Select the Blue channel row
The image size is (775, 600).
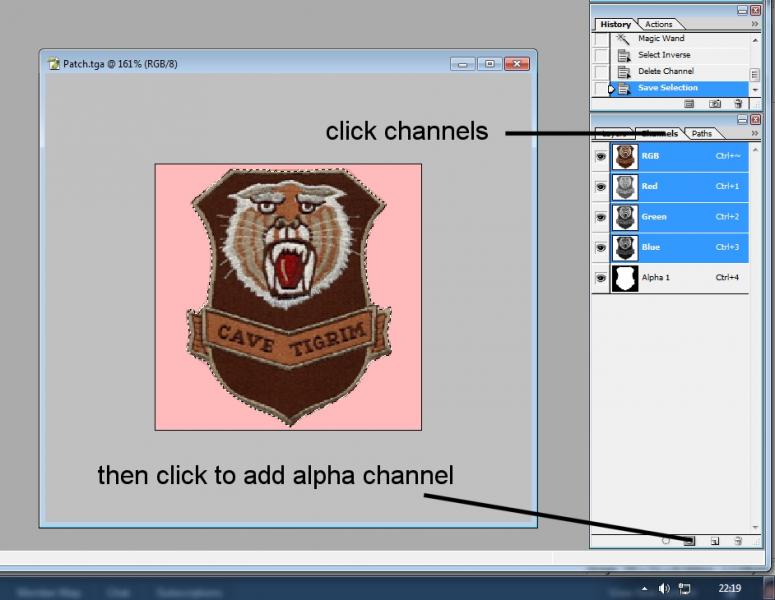pos(680,248)
